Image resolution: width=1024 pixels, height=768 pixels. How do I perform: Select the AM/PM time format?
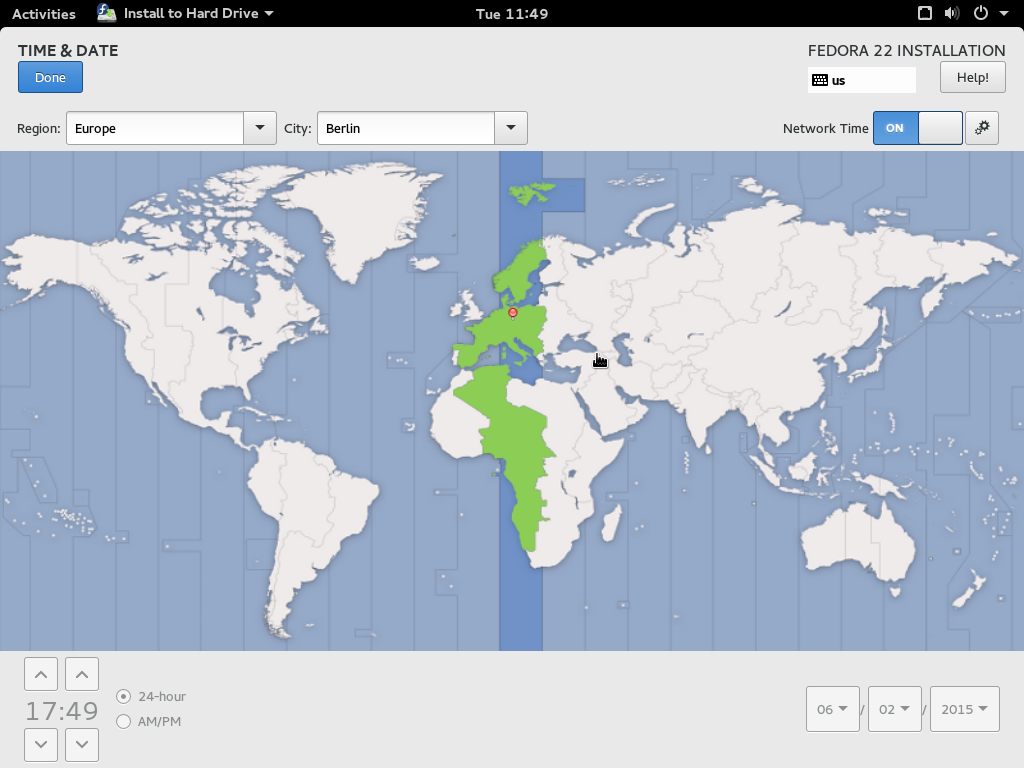pyautogui.click(x=124, y=721)
